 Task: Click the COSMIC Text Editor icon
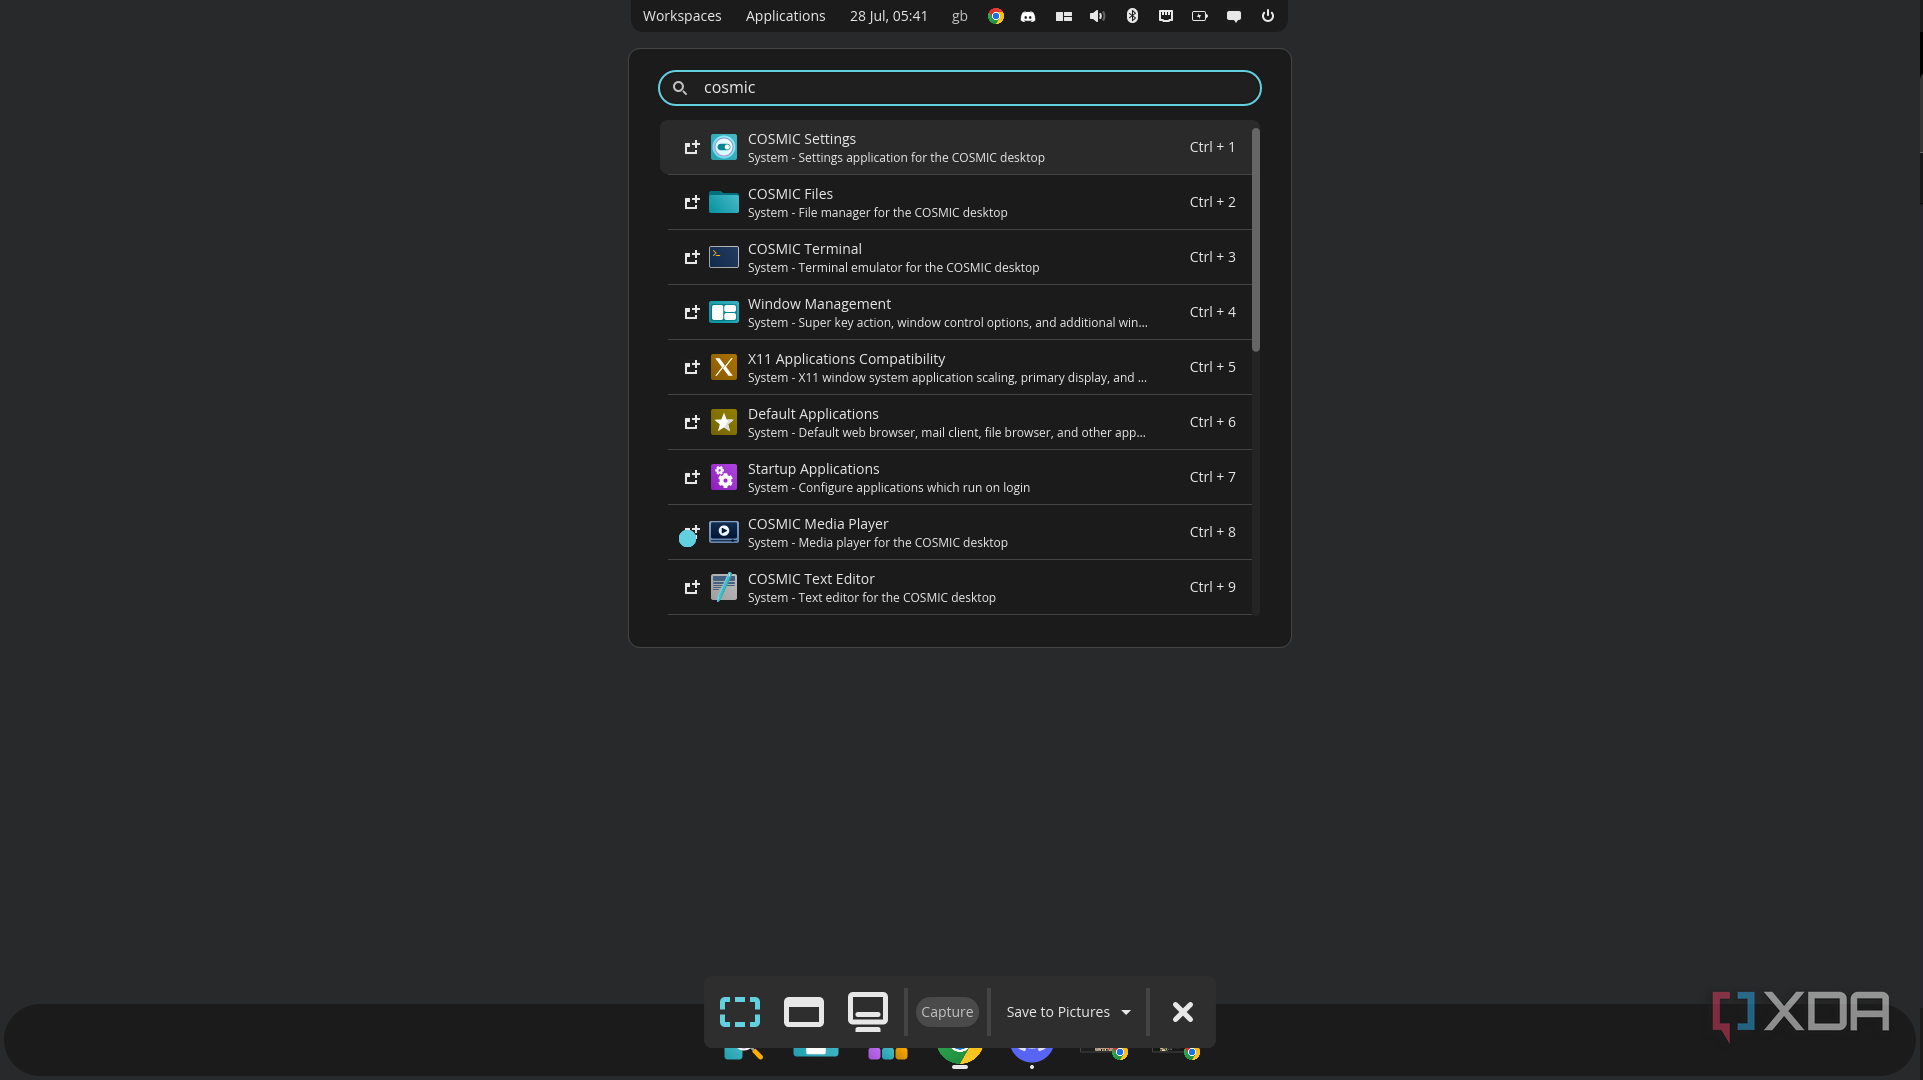pos(724,587)
